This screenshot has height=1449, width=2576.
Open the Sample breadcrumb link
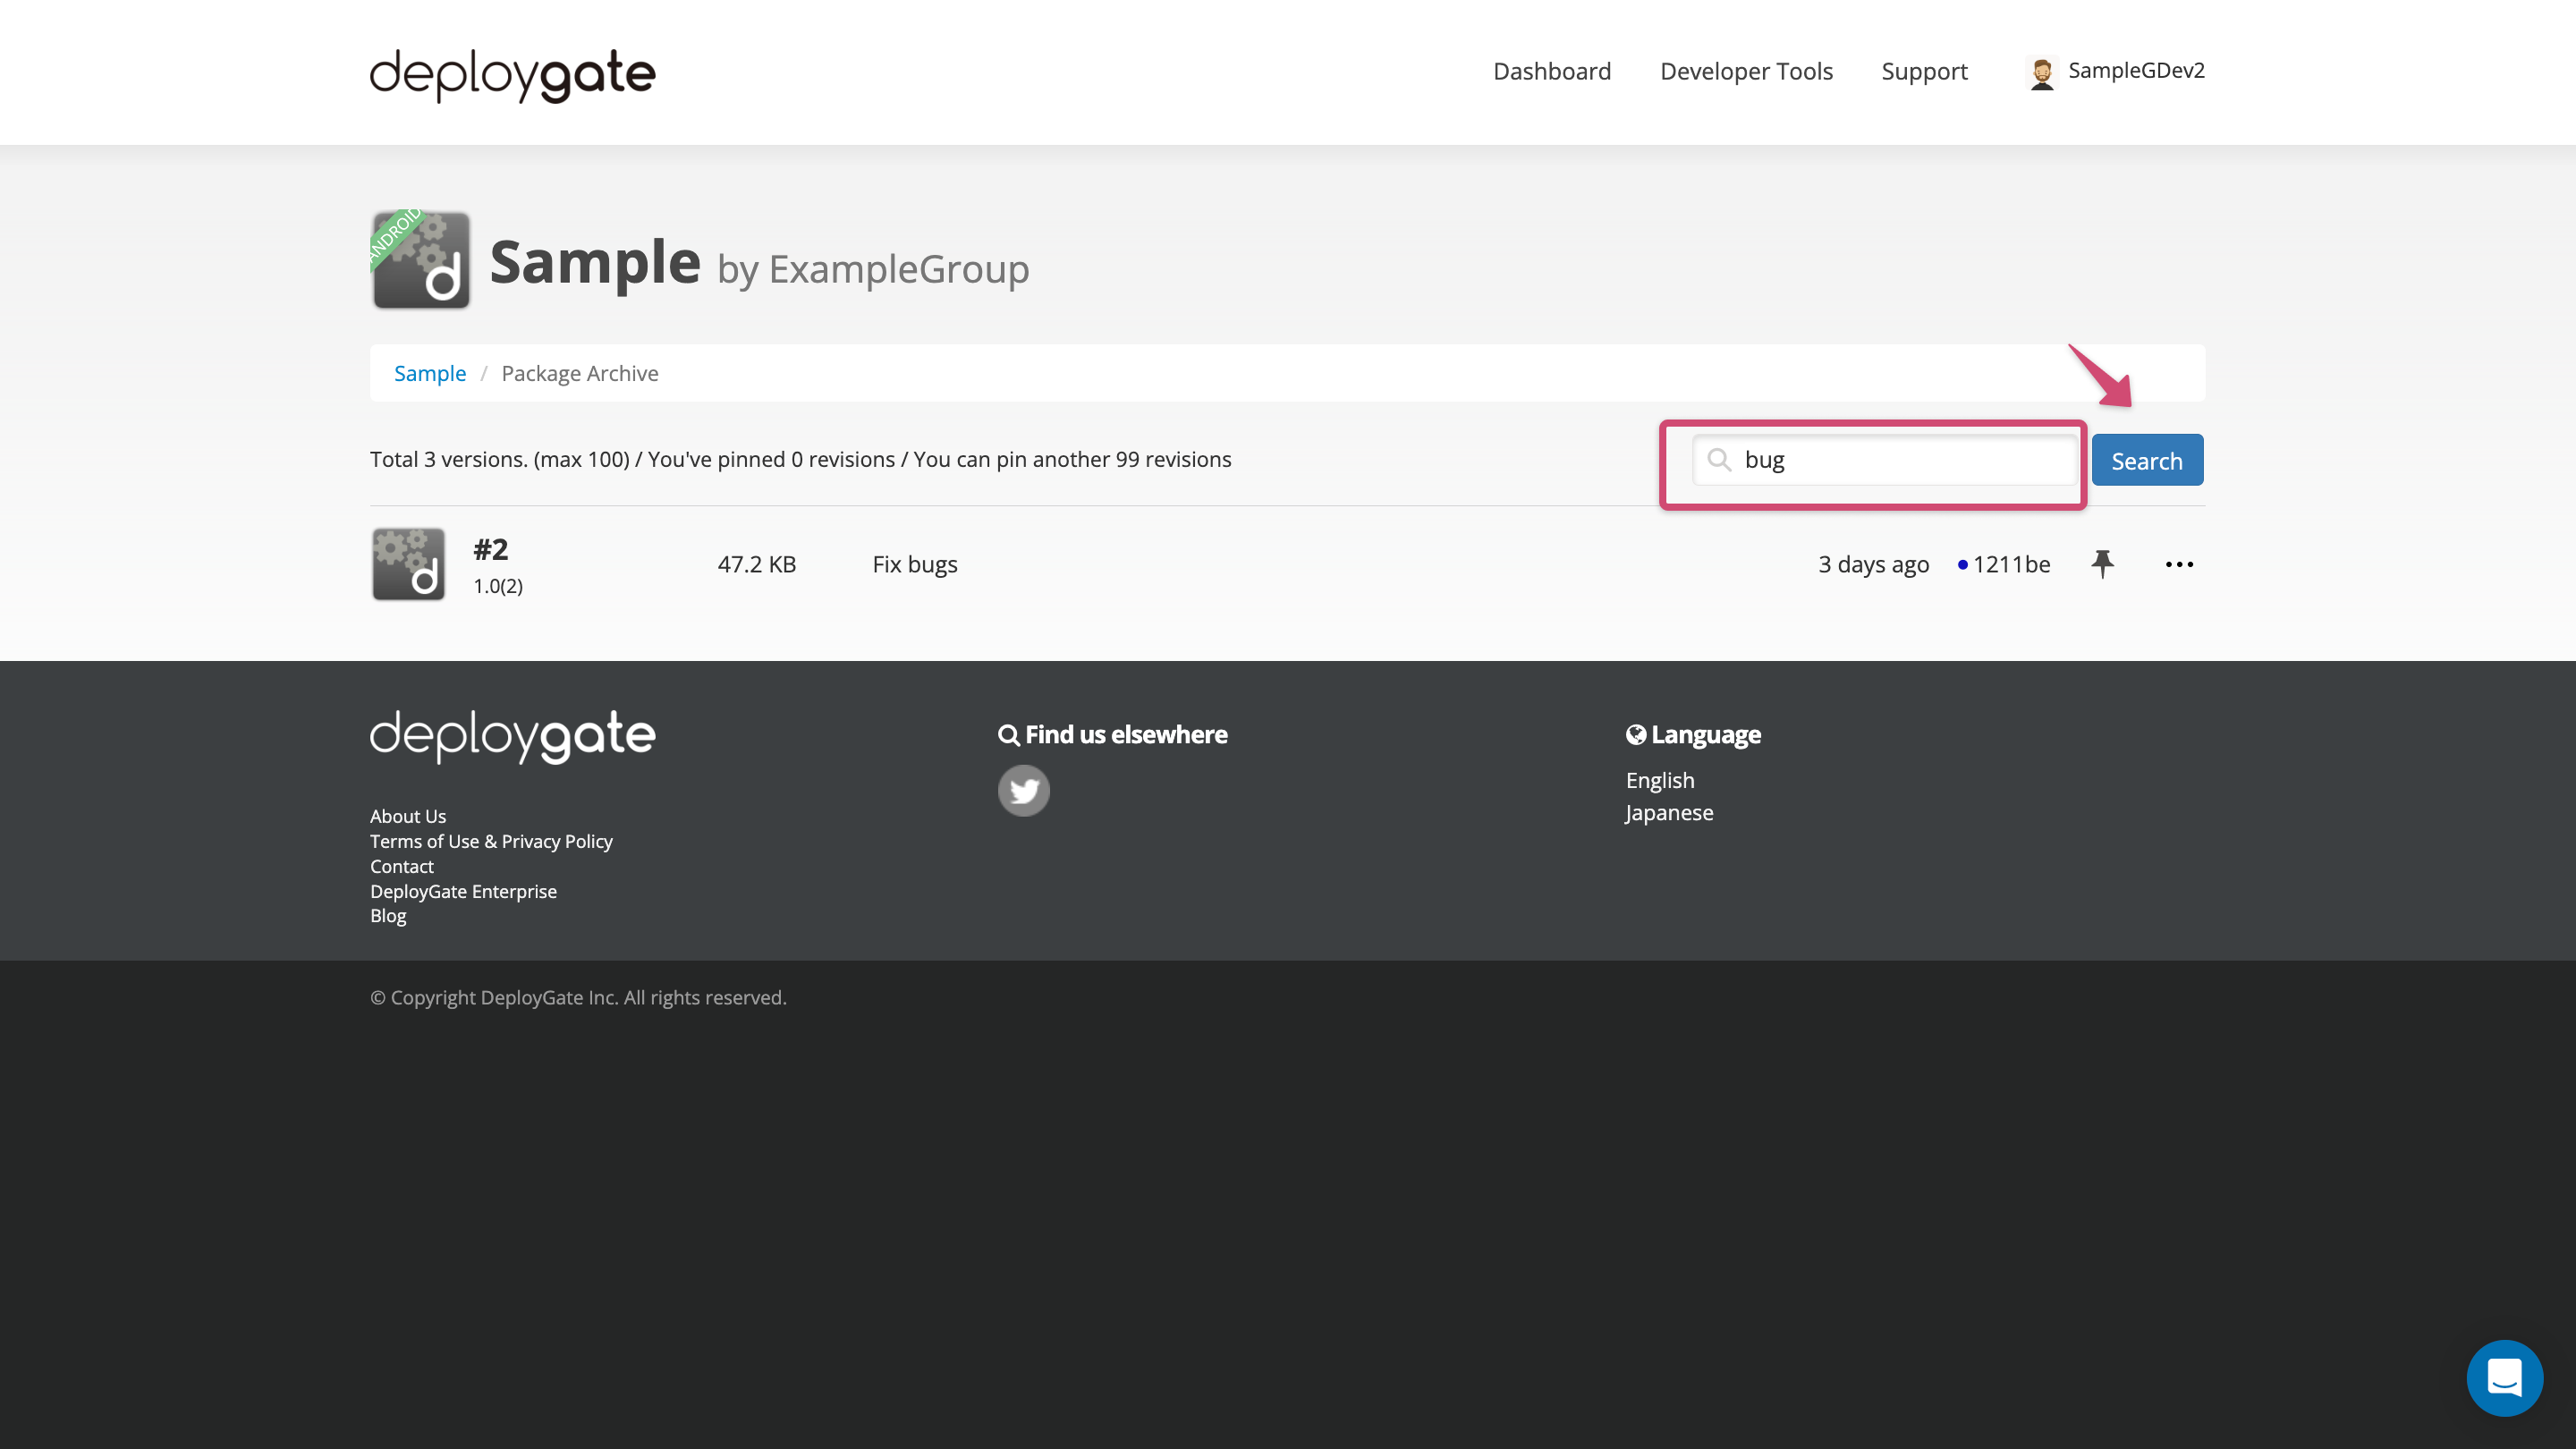click(x=430, y=373)
